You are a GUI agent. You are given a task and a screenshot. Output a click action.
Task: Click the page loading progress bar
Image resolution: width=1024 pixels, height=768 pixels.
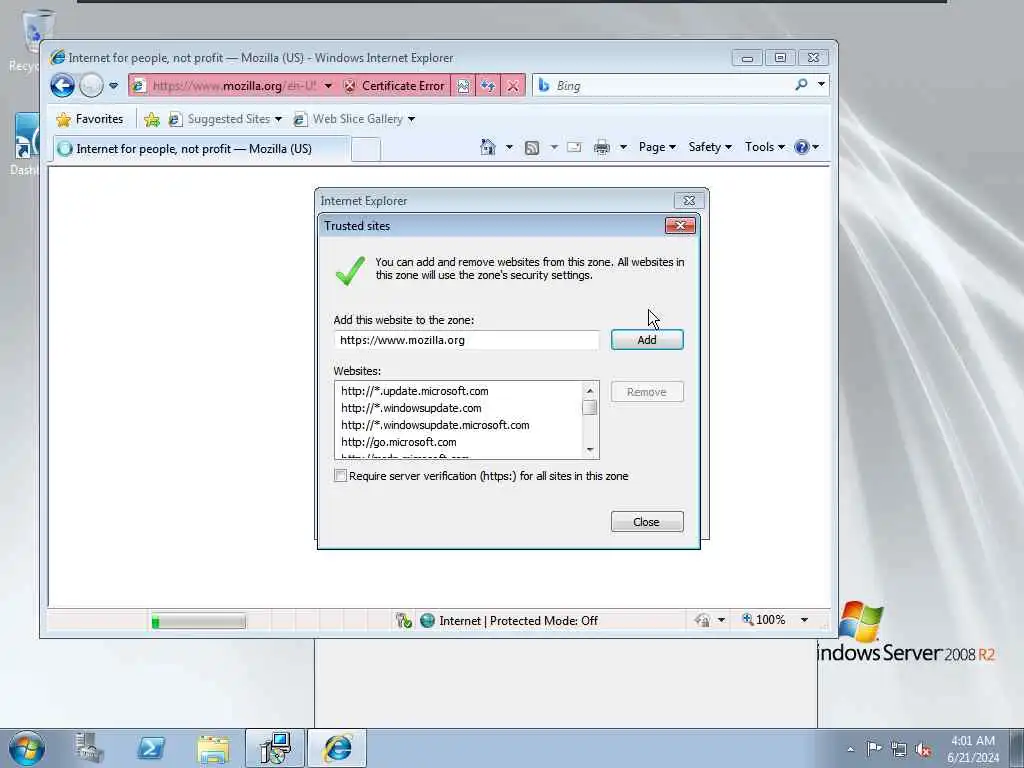coord(199,621)
